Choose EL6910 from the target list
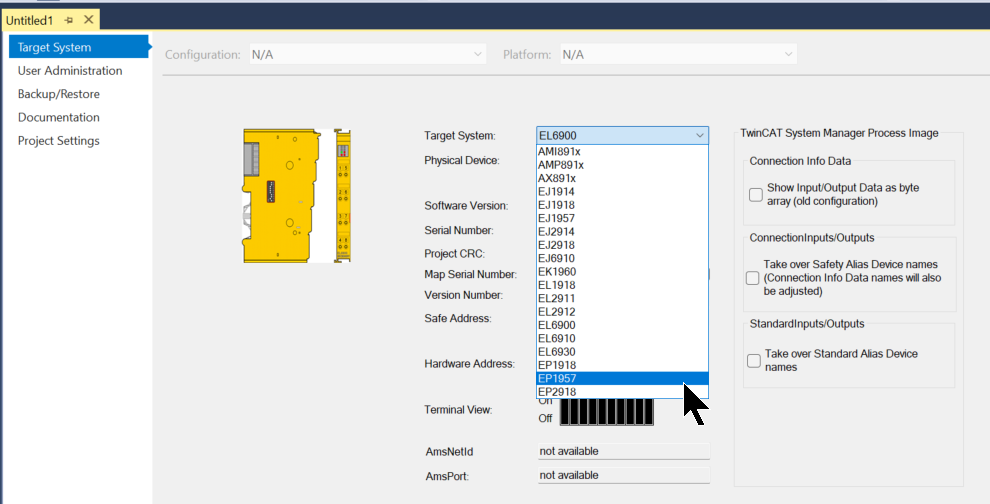Viewport: 990px width, 504px height. click(x=622, y=338)
